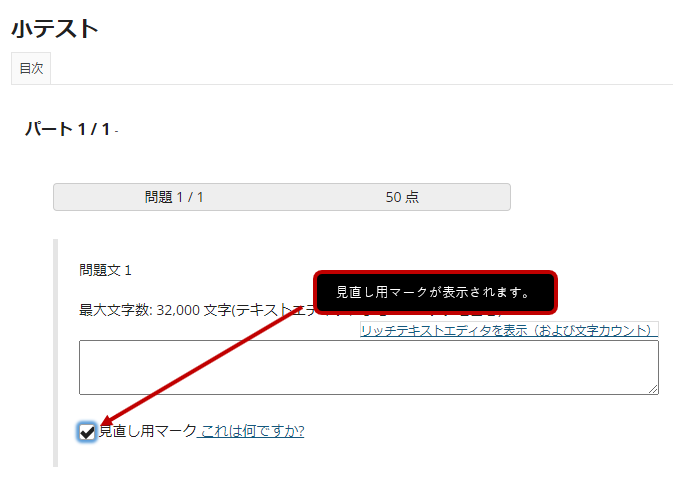Select the 問題 1 / 1 header label

pyautogui.click(x=174, y=197)
